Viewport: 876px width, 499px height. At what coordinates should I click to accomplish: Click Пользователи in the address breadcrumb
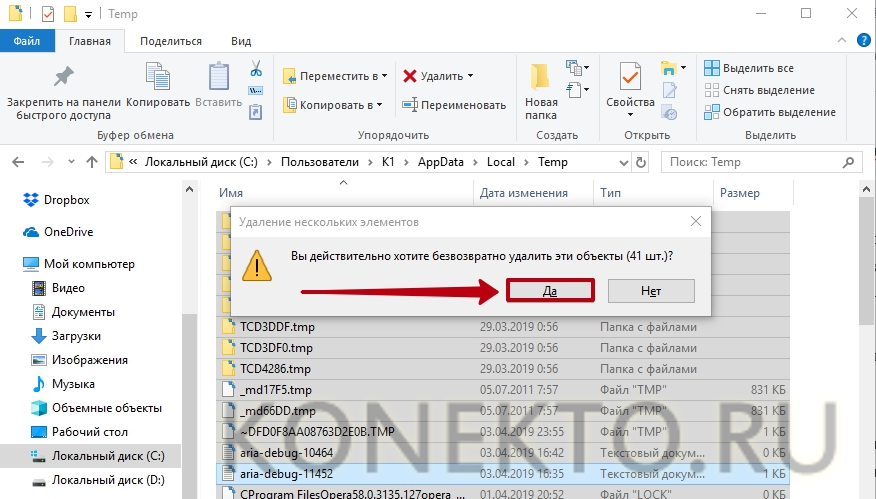tap(320, 162)
